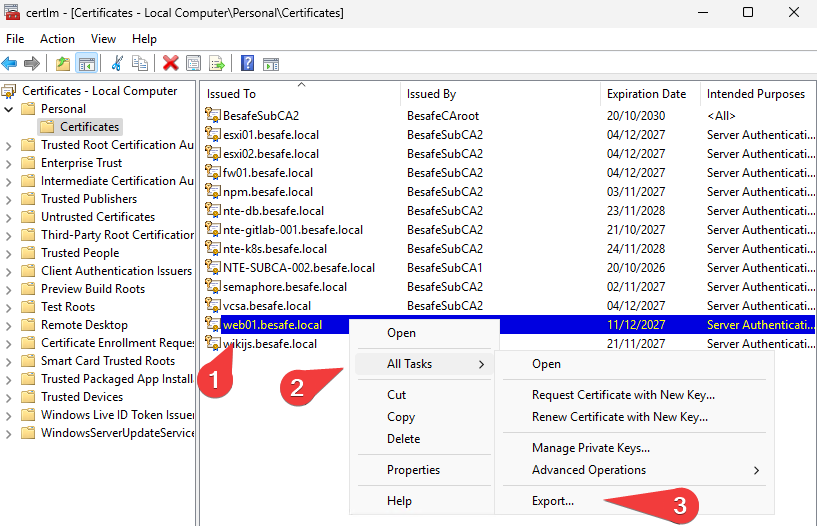Click the red Delete X toolbar icon
This screenshot has height=526, width=817.
pos(170,64)
